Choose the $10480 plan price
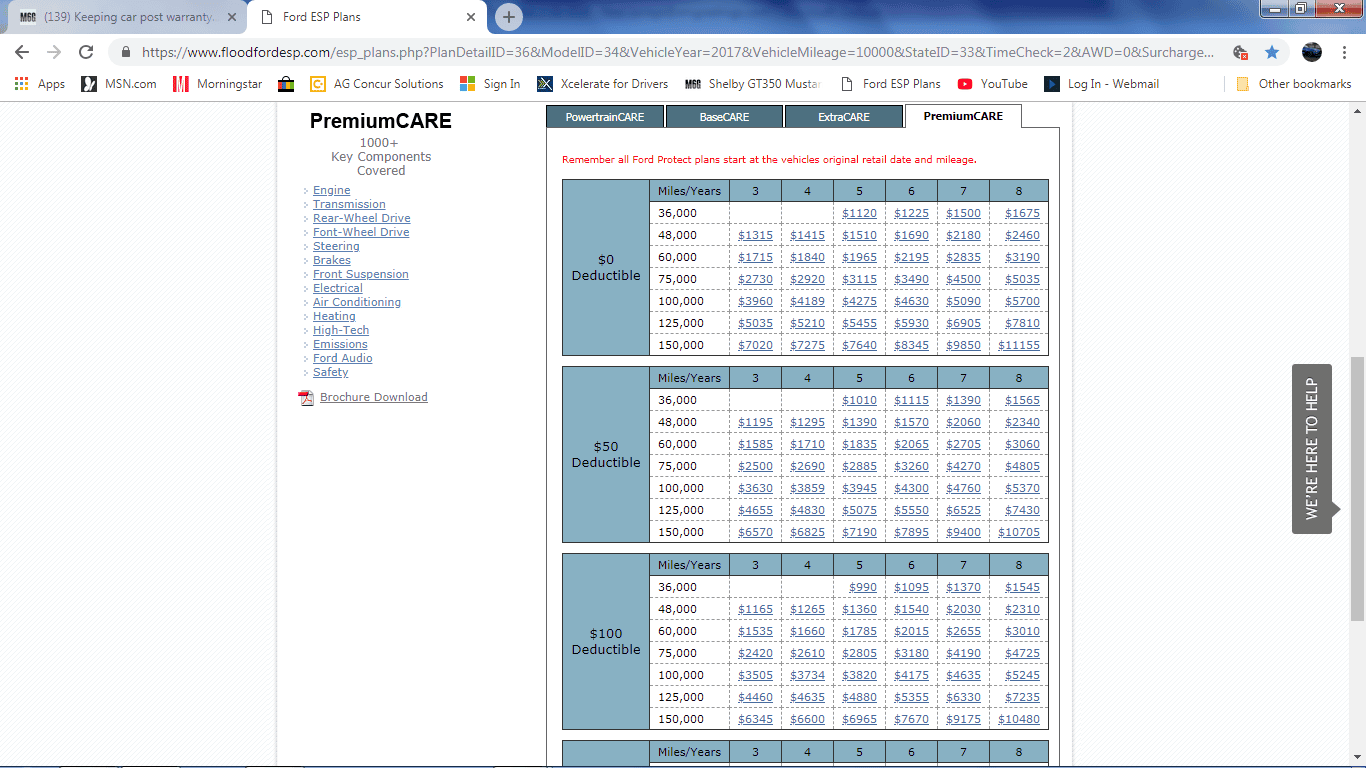Image resolution: width=1366 pixels, height=768 pixels. pos(1019,719)
